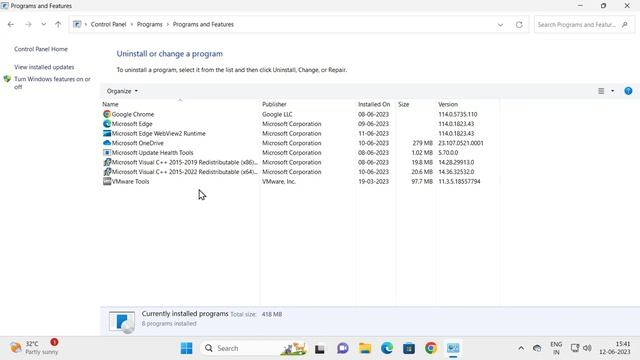Image resolution: width=640 pixels, height=360 pixels.
Task: Select Microsoft Edge WebView2 Runtime icon
Action: click(107, 133)
